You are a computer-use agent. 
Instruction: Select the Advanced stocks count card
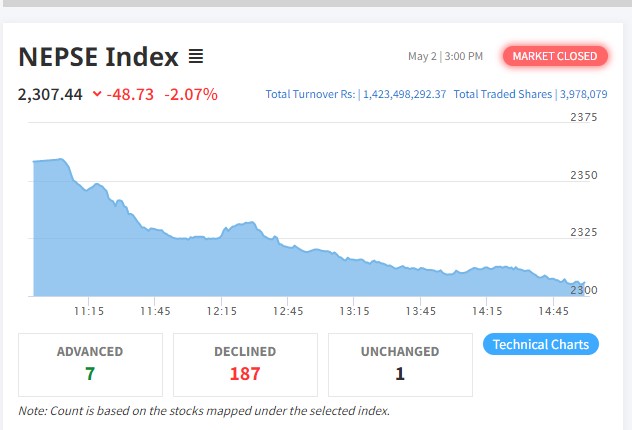[90, 365]
